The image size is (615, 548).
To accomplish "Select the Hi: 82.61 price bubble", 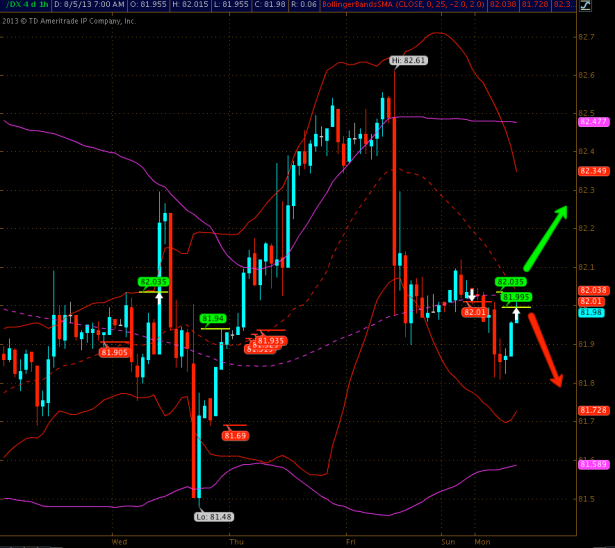I will [408, 61].
